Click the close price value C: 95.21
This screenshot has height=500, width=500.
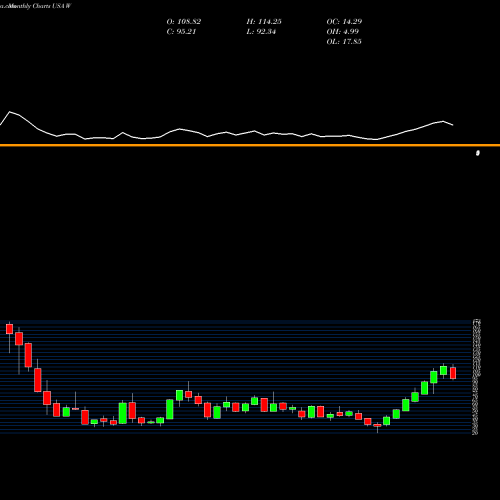[x=181, y=32]
